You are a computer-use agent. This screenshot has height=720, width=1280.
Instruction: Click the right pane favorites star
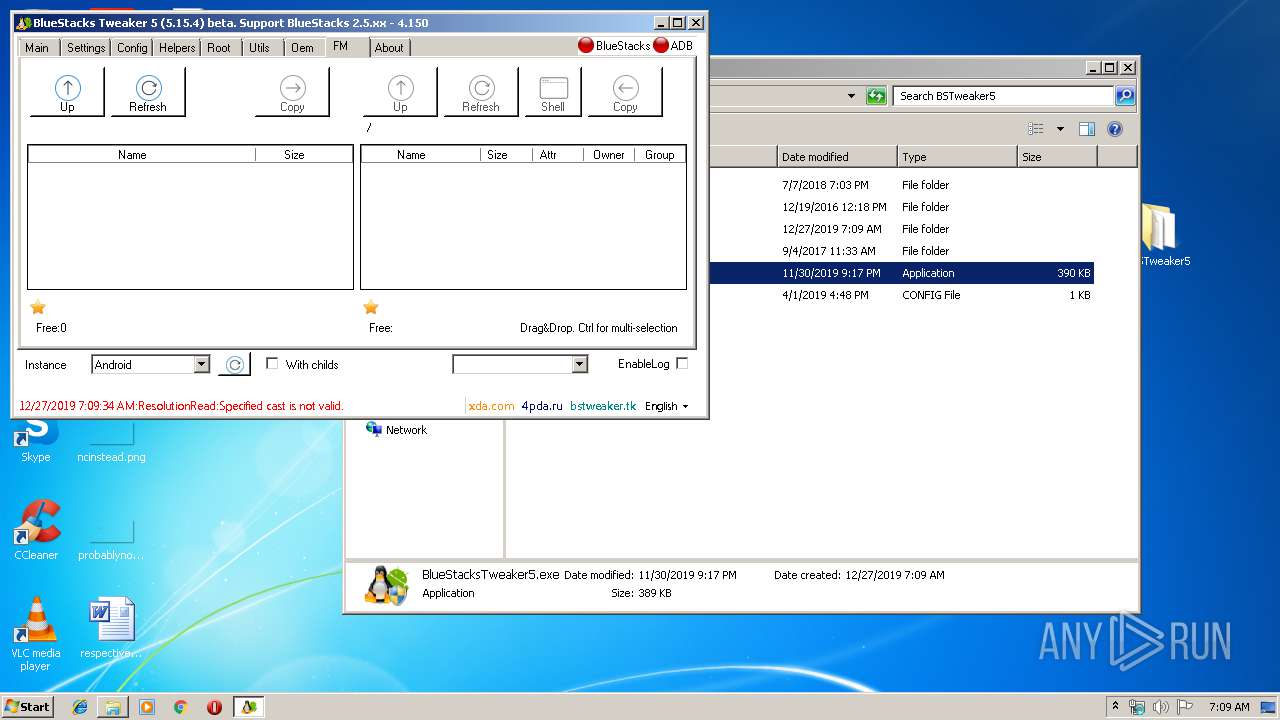(371, 307)
